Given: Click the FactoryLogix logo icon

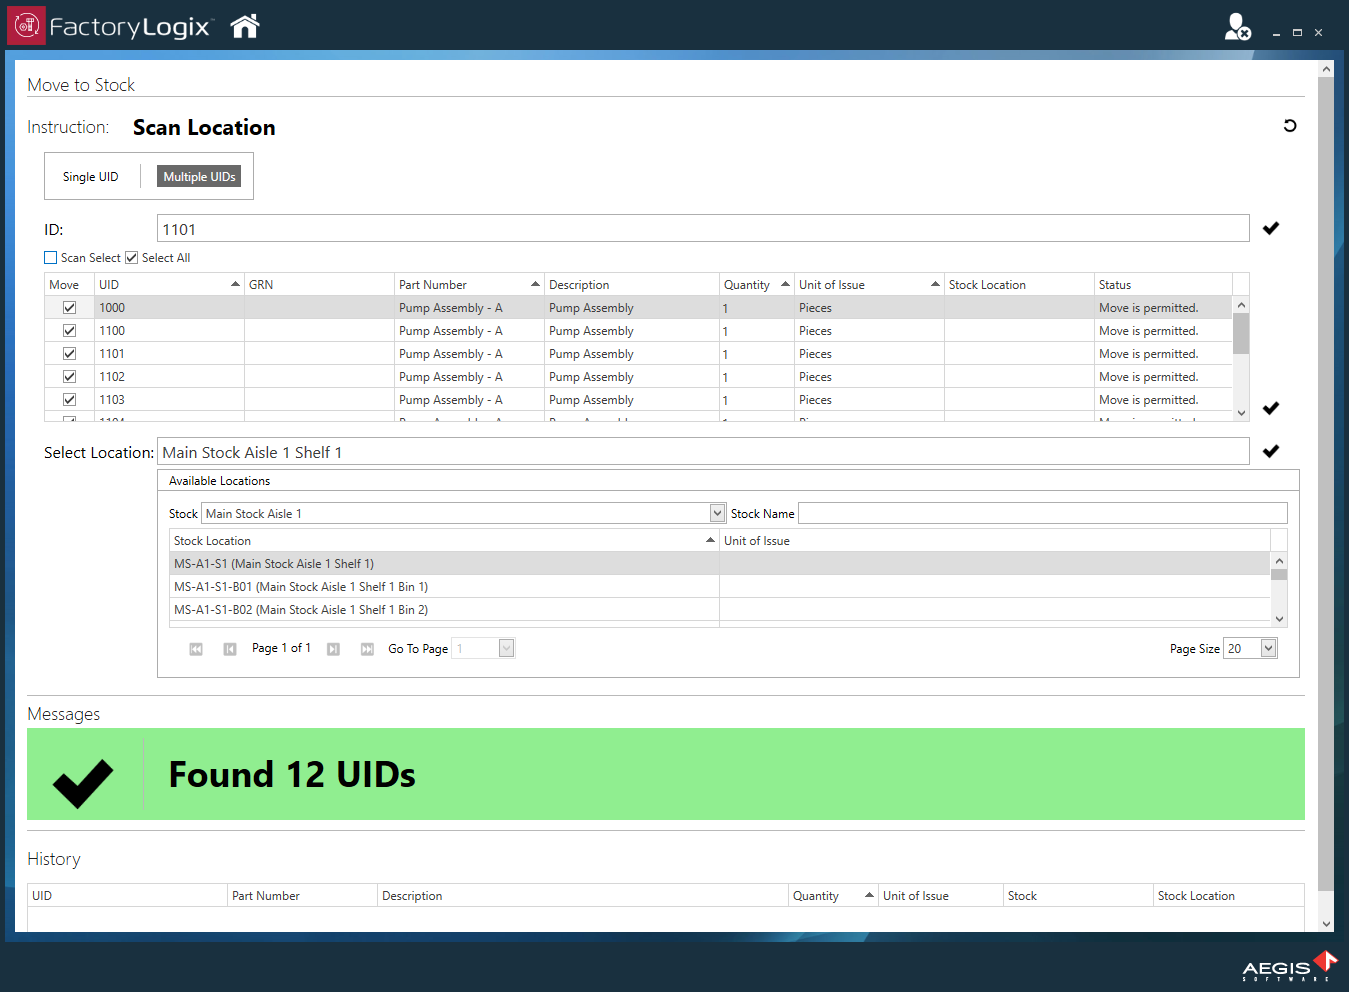Looking at the screenshot, I should coord(25,24).
